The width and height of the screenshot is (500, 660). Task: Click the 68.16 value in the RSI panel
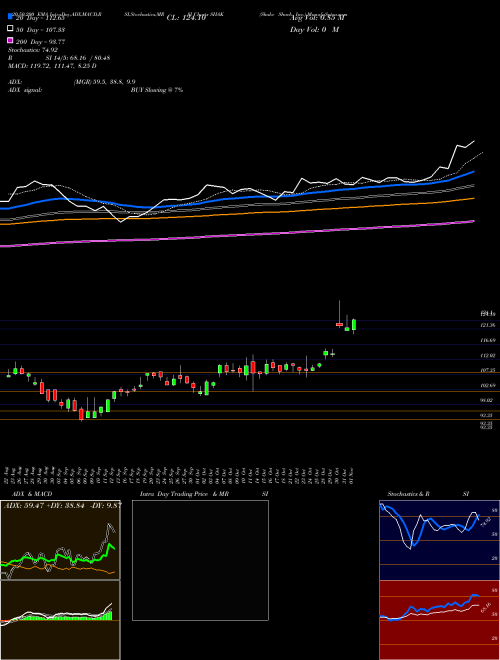tap(487, 609)
